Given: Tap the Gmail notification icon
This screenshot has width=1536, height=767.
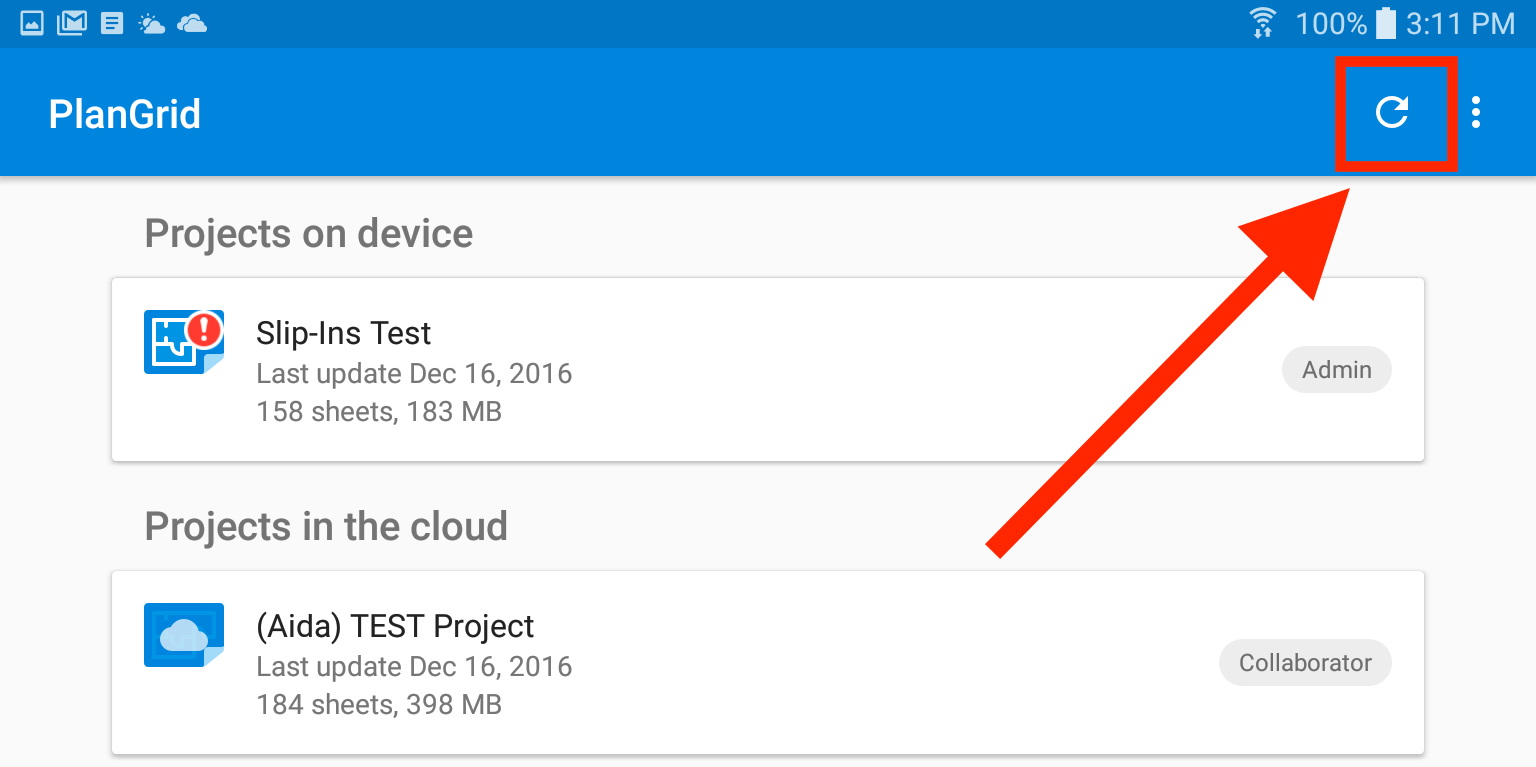Looking at the screenshot, I should [71, 23].
